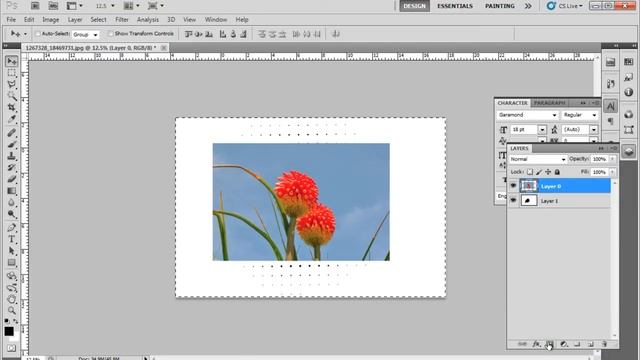Select the Eyedropper tool
640x360 pixels.
[x=11, y=119]
